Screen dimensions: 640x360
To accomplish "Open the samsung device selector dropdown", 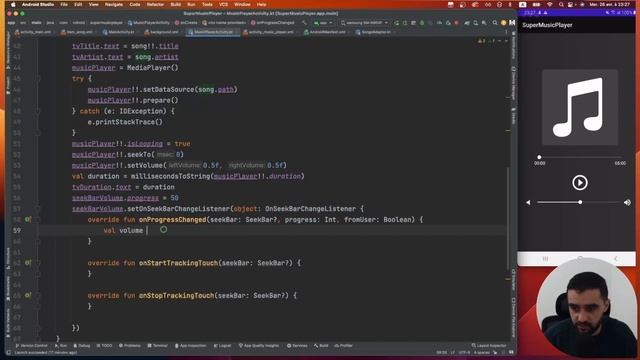I will click(x=364, y=23).
